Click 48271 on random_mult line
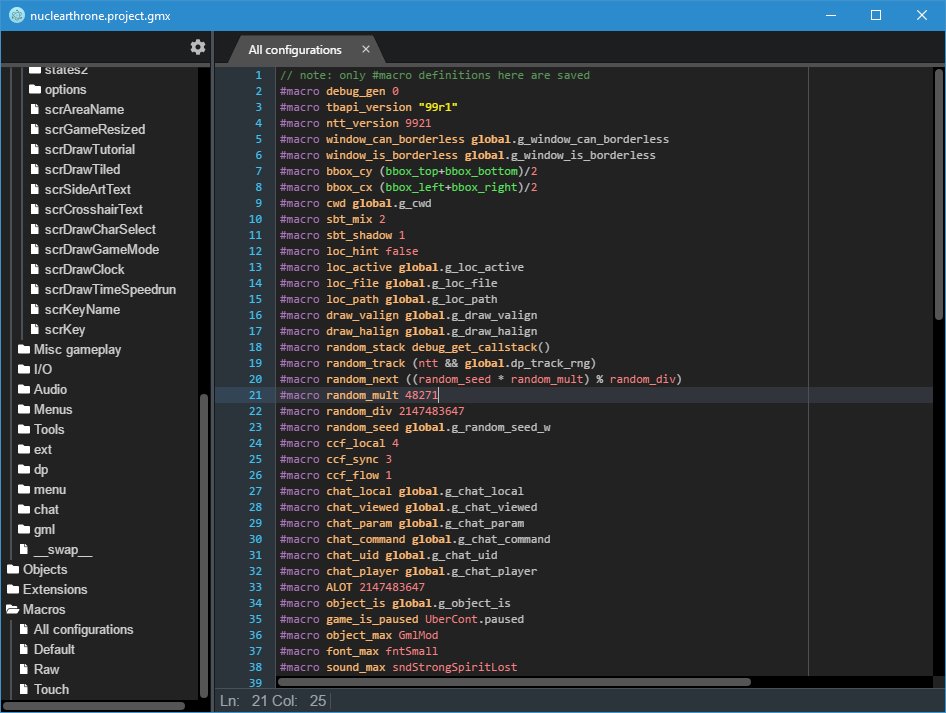 pos(421,395)
